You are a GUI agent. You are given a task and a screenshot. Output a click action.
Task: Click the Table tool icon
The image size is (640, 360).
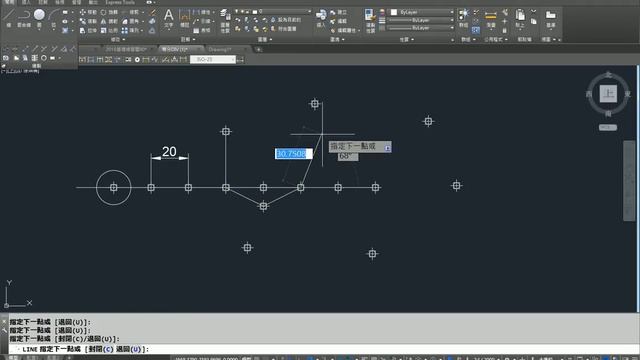196,30
